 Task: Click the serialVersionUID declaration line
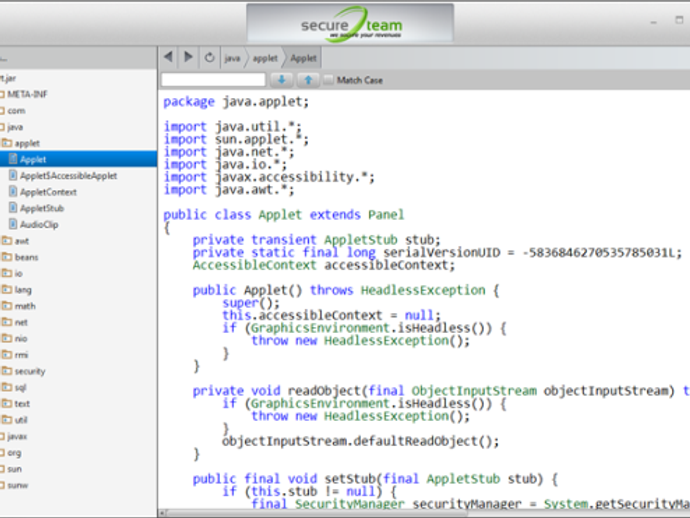pyautogui.click(x=437, y=253)
